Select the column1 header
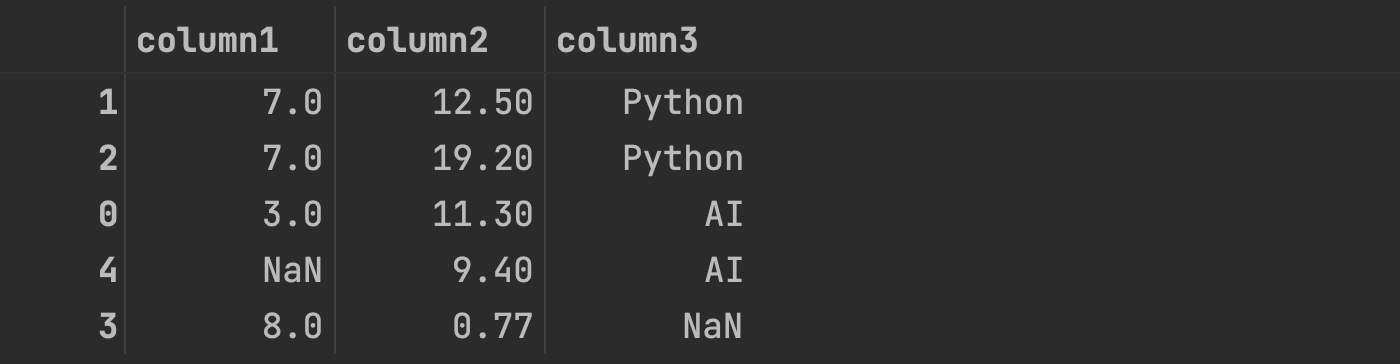This screenshot has height=364, width=1400. pyautogui.click(x=207, y=41)
